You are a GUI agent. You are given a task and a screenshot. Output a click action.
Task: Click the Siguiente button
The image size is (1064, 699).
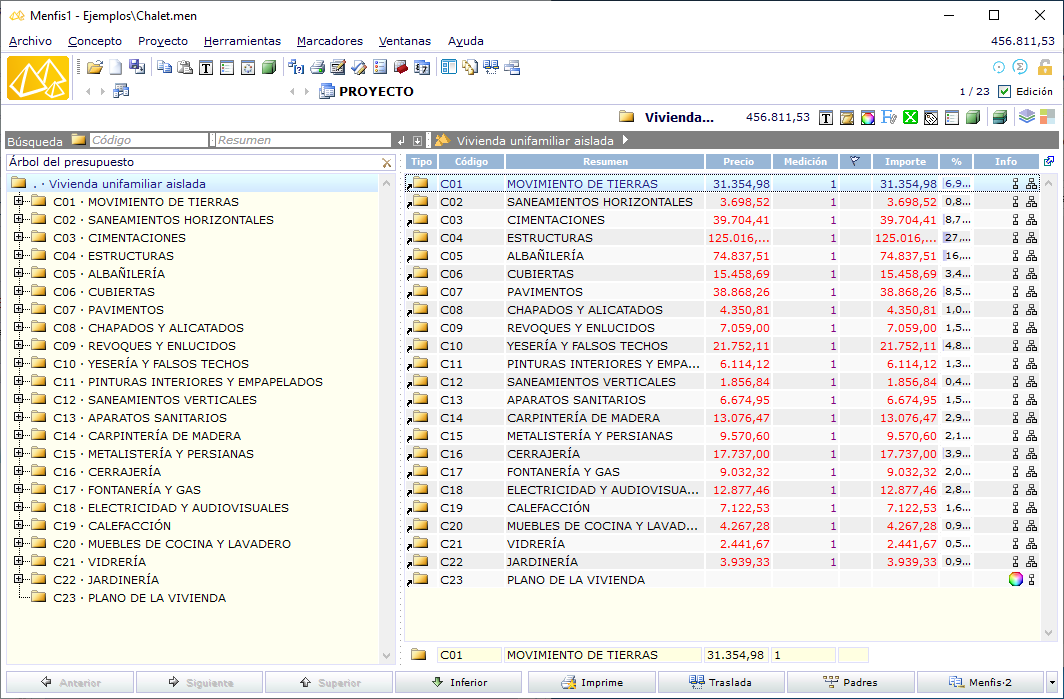pyautogui.click(x=200, y=682)
